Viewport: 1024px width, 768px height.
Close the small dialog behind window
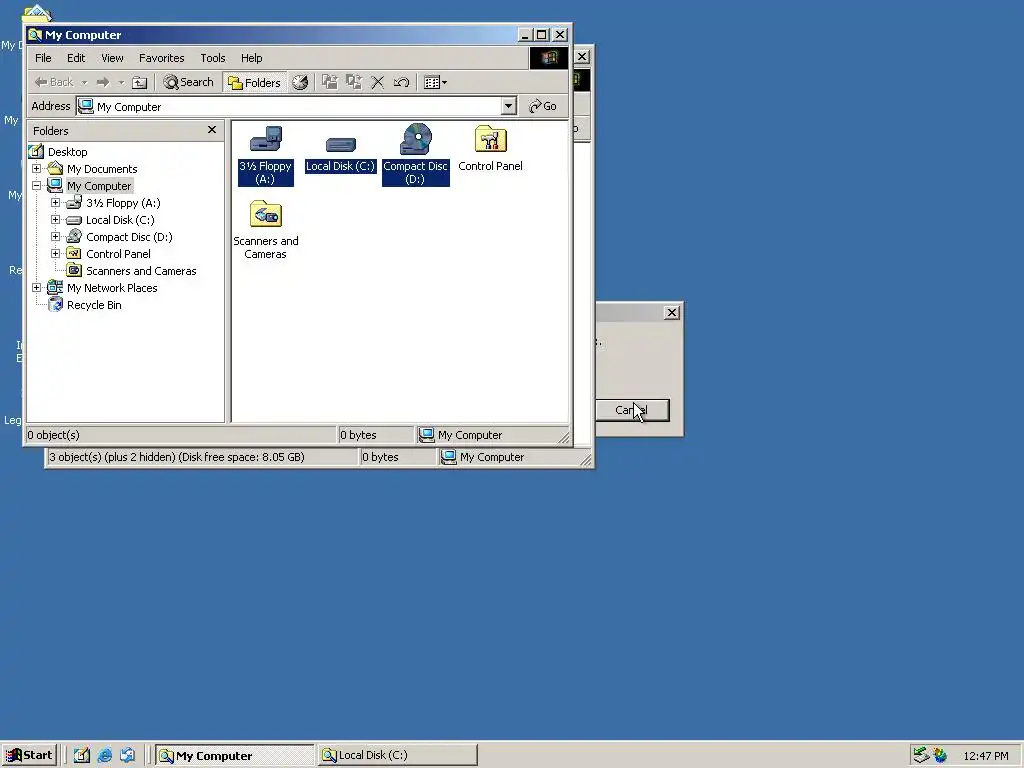coord(671,313)
